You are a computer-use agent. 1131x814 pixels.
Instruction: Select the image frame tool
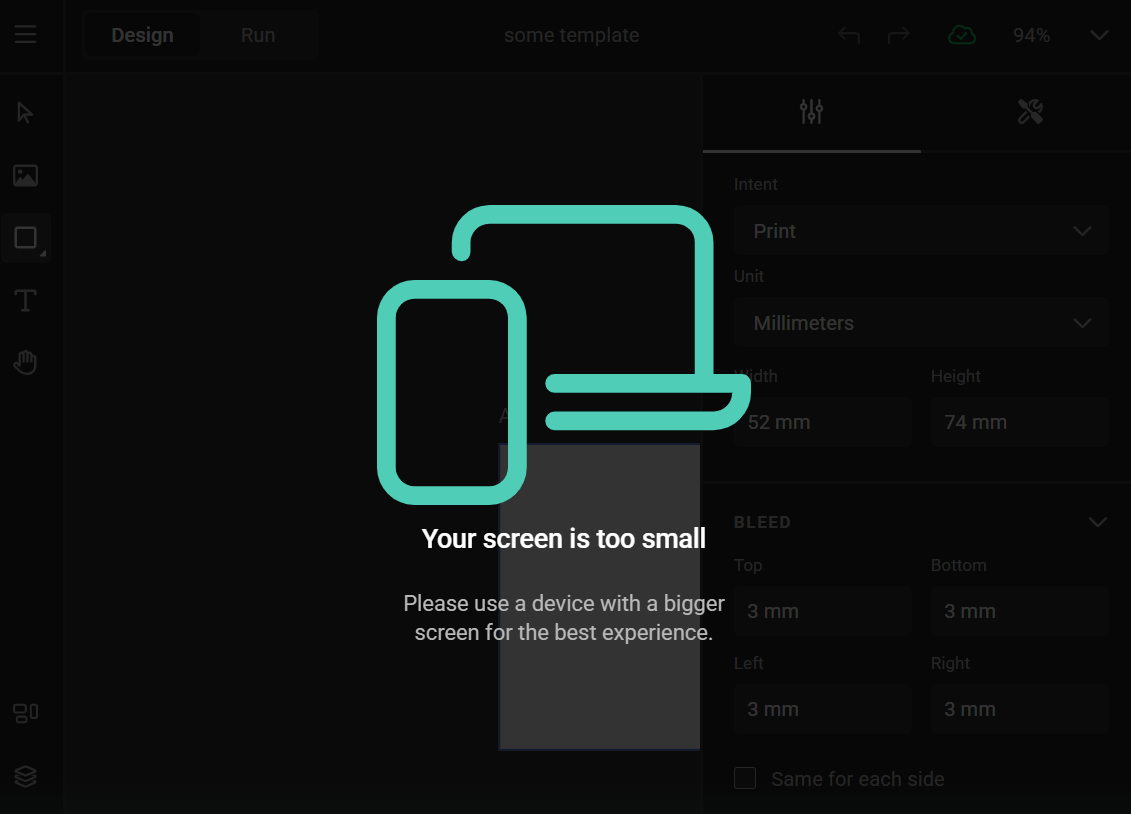pyautogui.click(x=25, y=175)
